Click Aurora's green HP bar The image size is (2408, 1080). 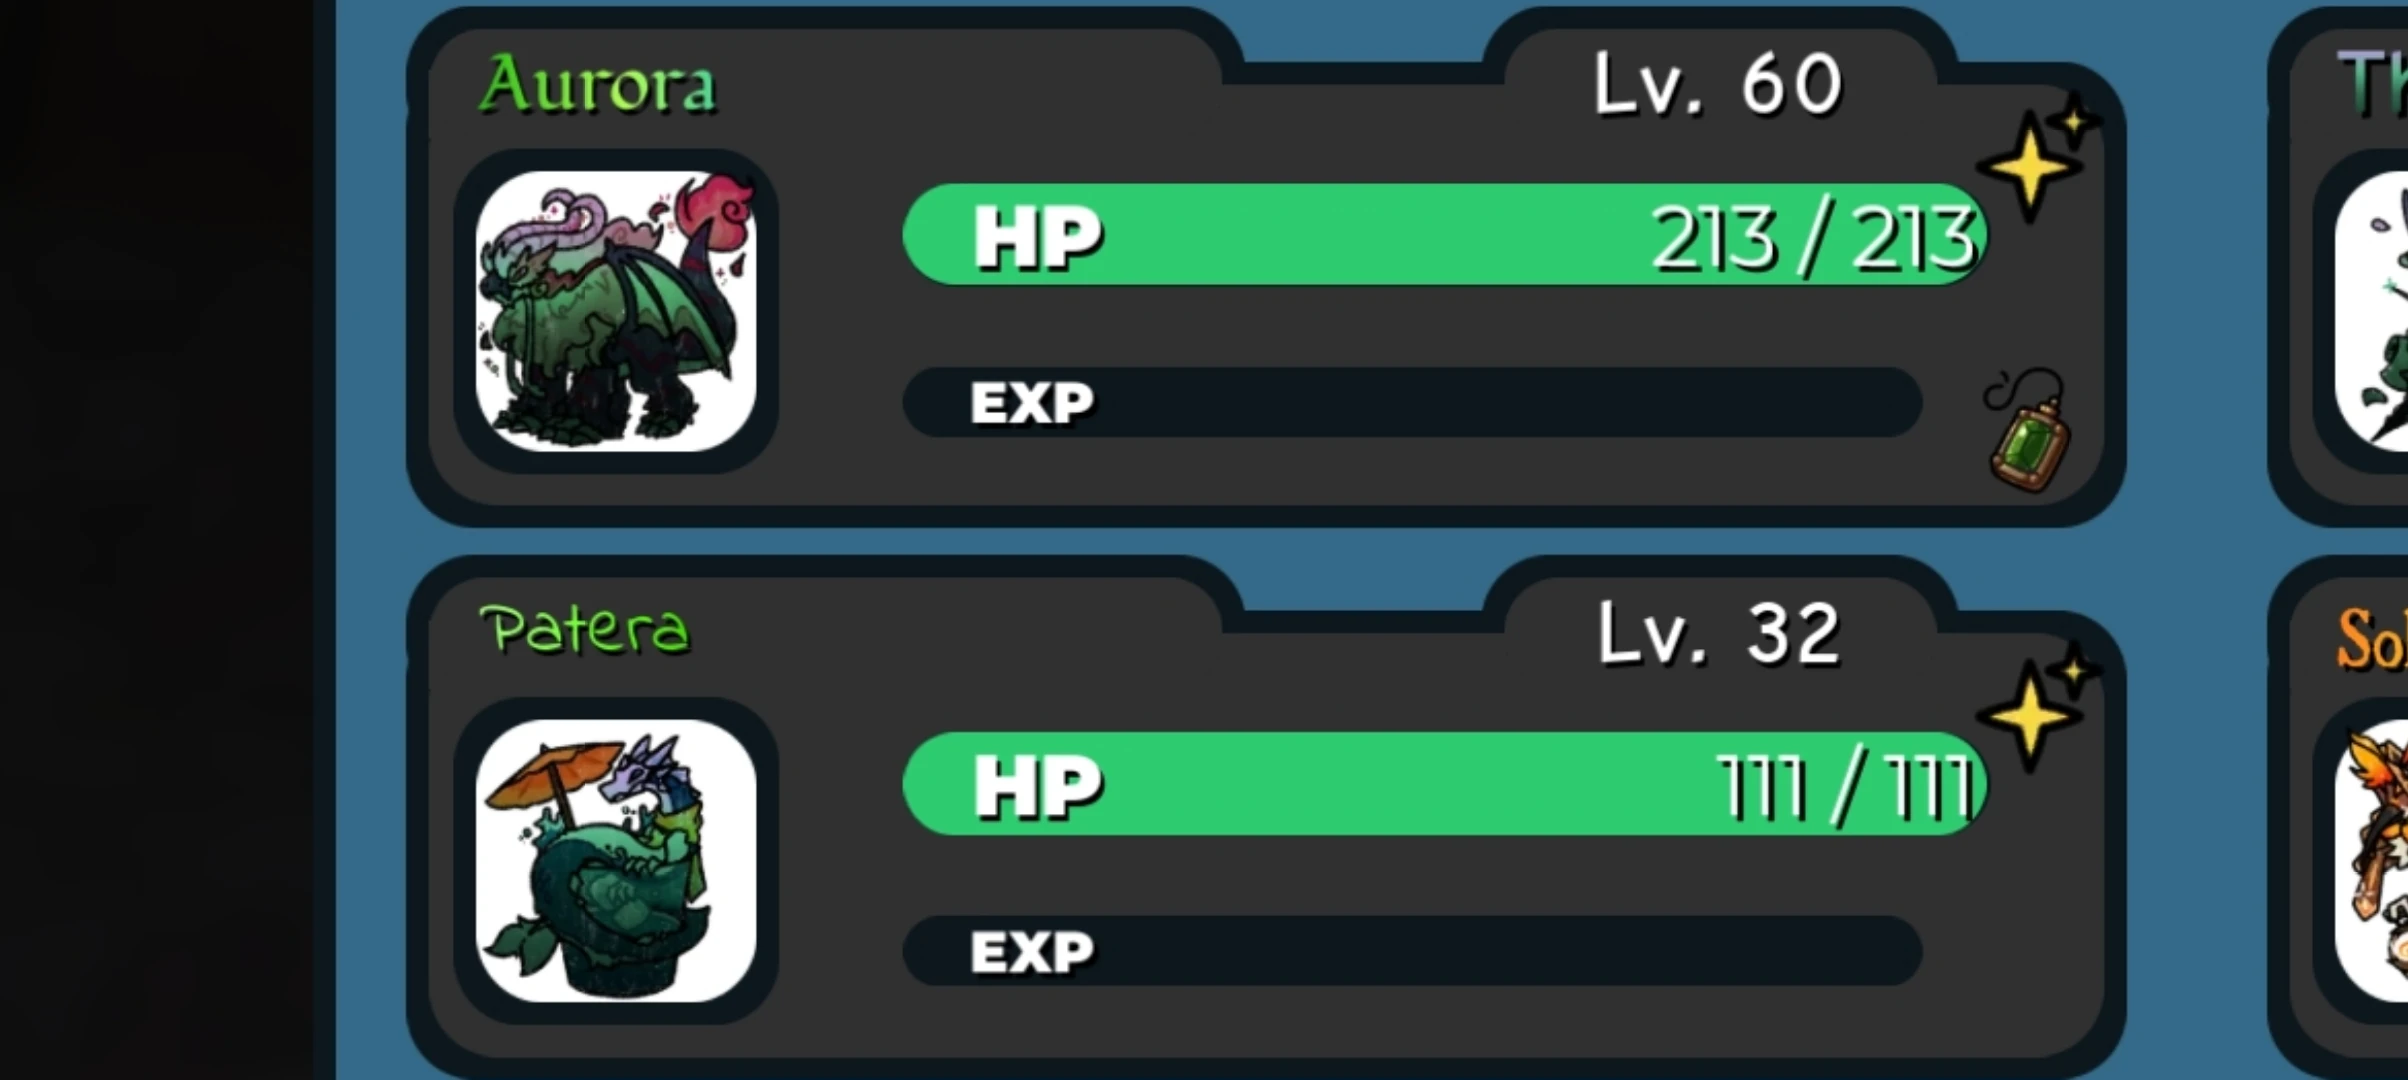point(1445,235)
